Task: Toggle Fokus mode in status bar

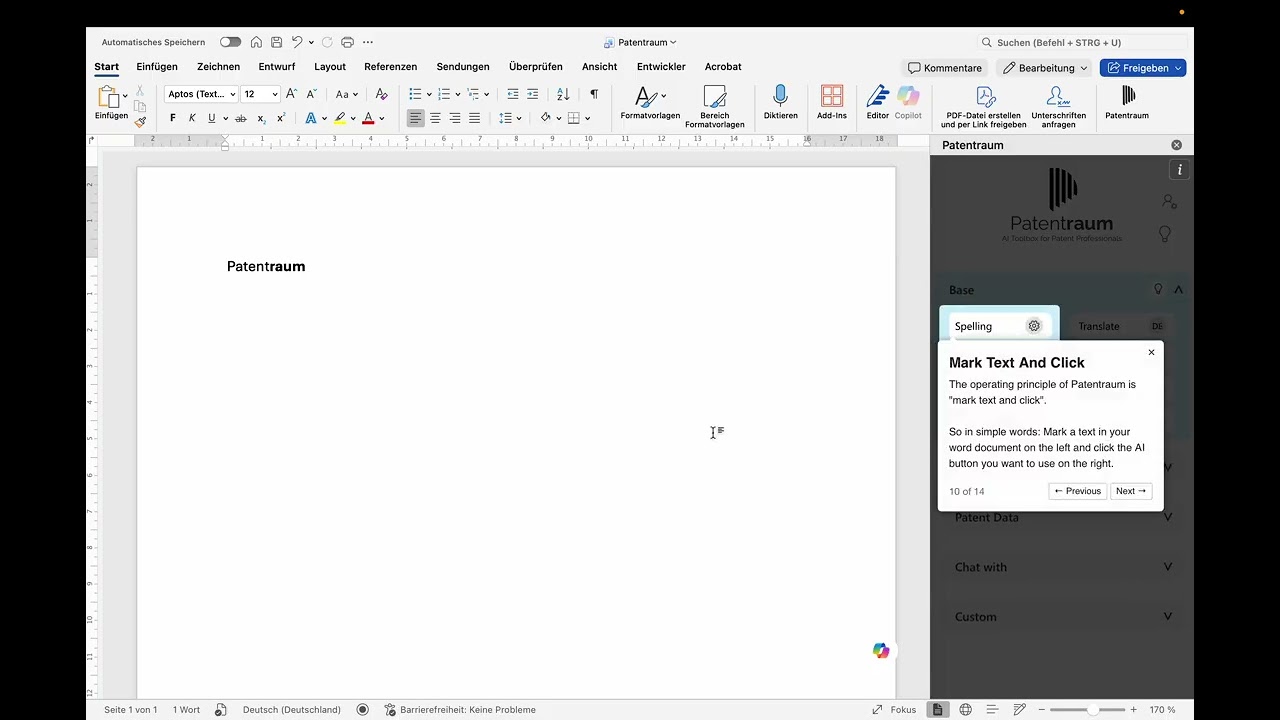Action: click(x=894, y=710)
